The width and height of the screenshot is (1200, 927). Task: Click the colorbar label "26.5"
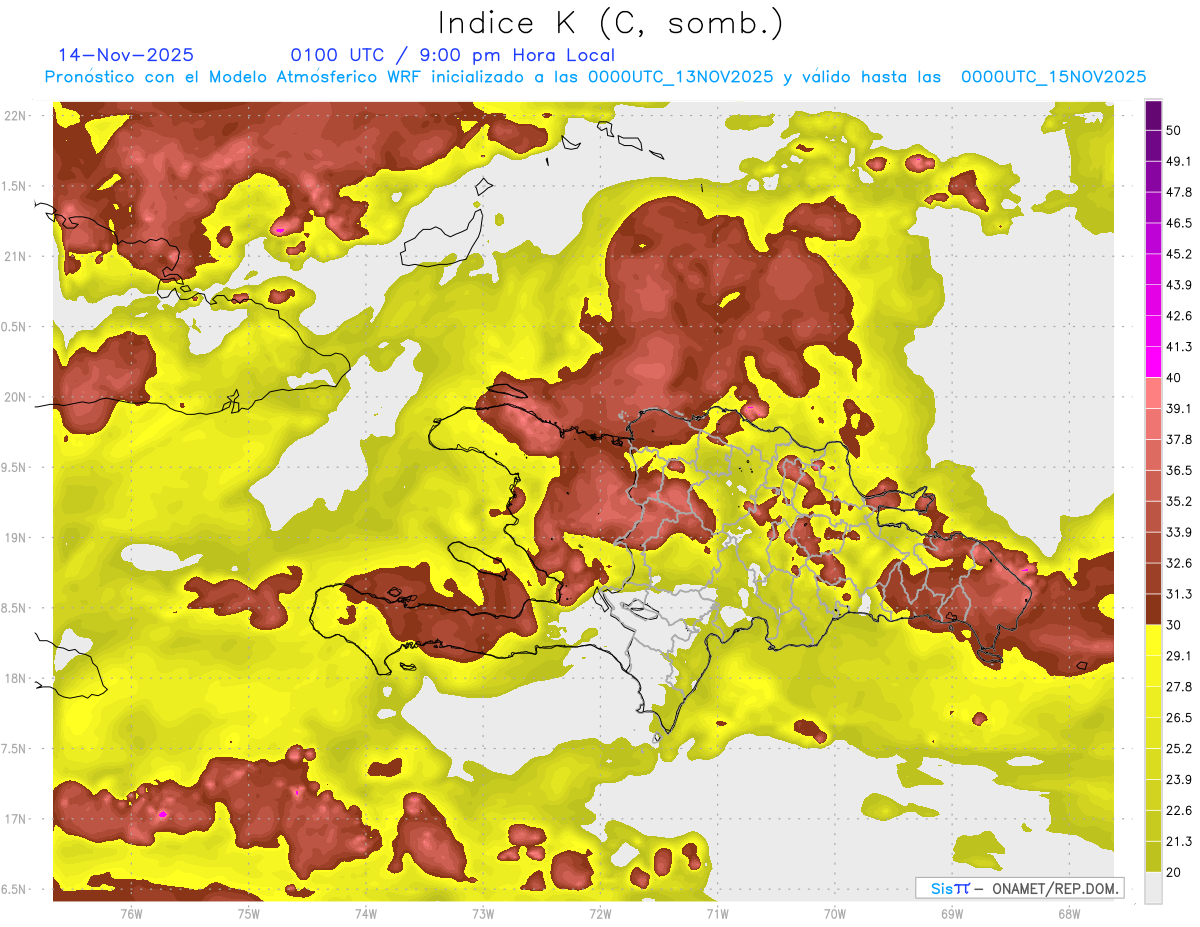point(1179,717)
